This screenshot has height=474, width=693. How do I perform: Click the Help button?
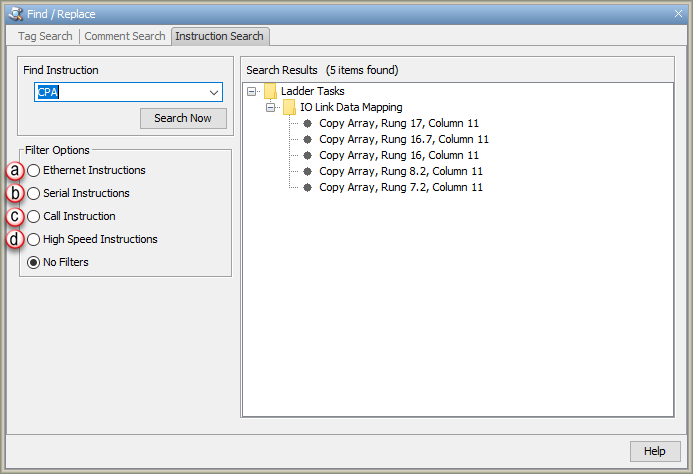tap(654, 451)
